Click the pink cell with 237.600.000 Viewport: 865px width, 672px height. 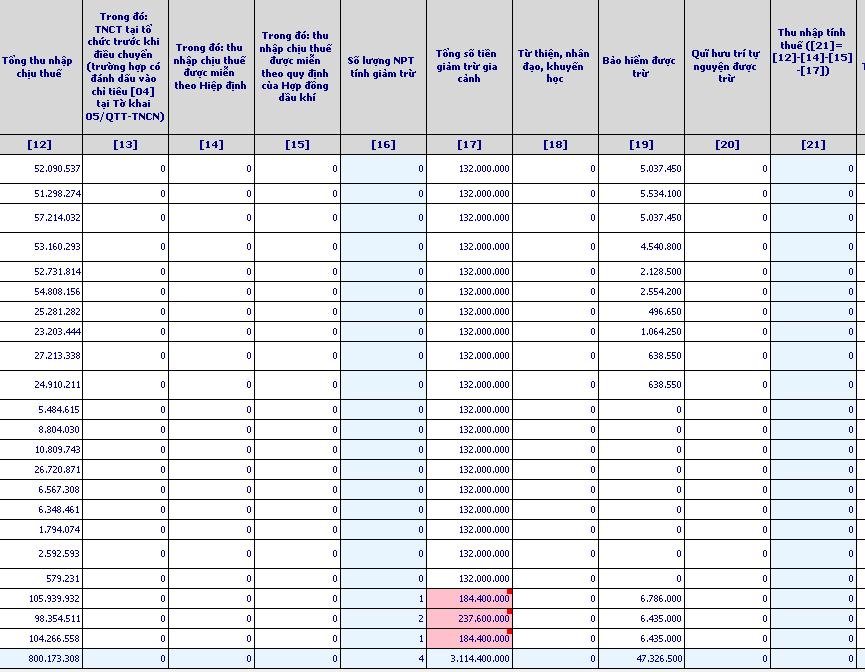[x=469, y=618]
